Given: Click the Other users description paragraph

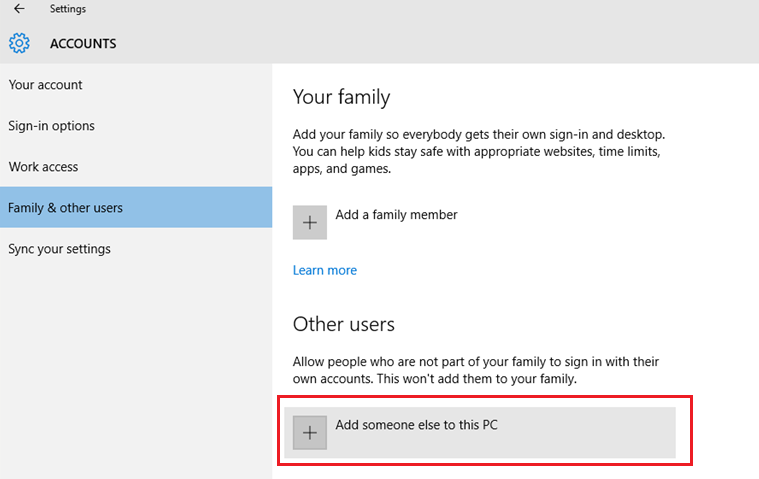Looking at the screenshot, I should tap(476, 370).
